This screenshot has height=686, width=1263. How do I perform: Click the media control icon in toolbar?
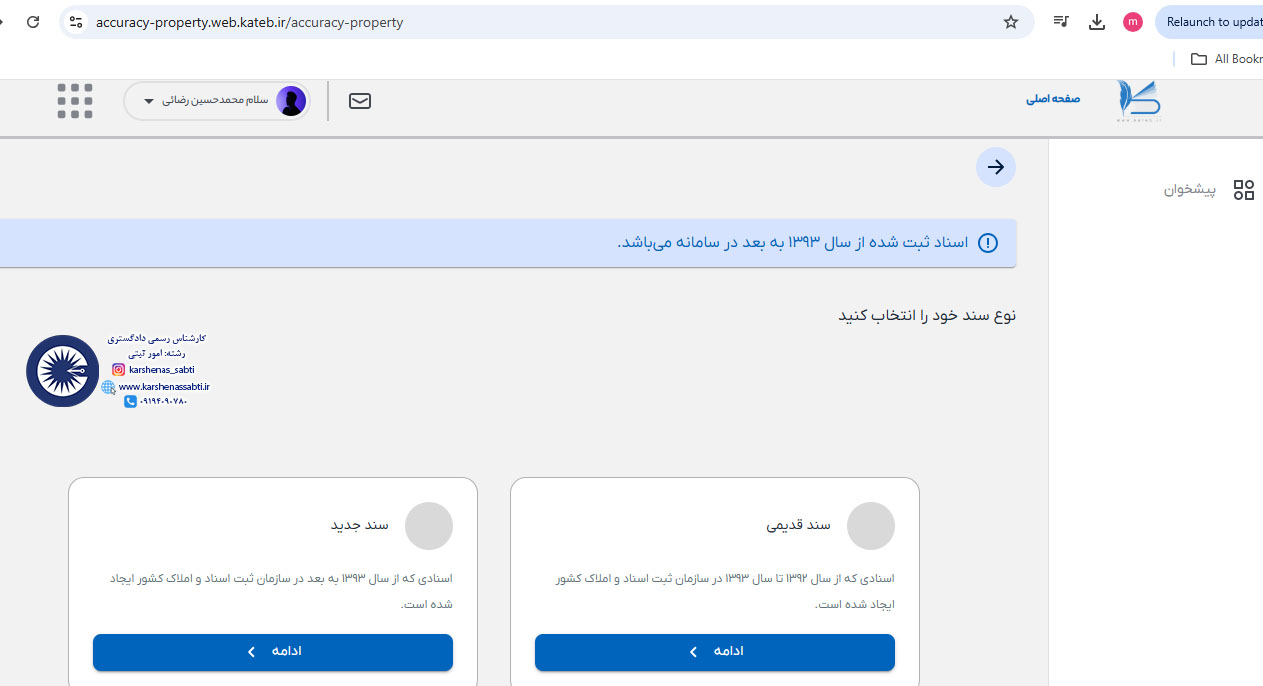[1061, 22]
